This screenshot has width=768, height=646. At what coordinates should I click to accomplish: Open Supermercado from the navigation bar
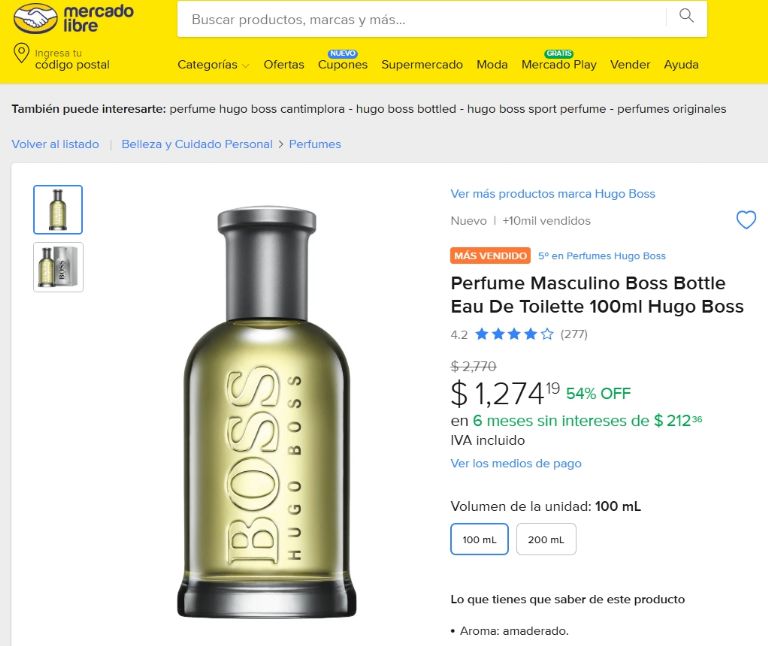pyautogui.click(x=422, y=65)
